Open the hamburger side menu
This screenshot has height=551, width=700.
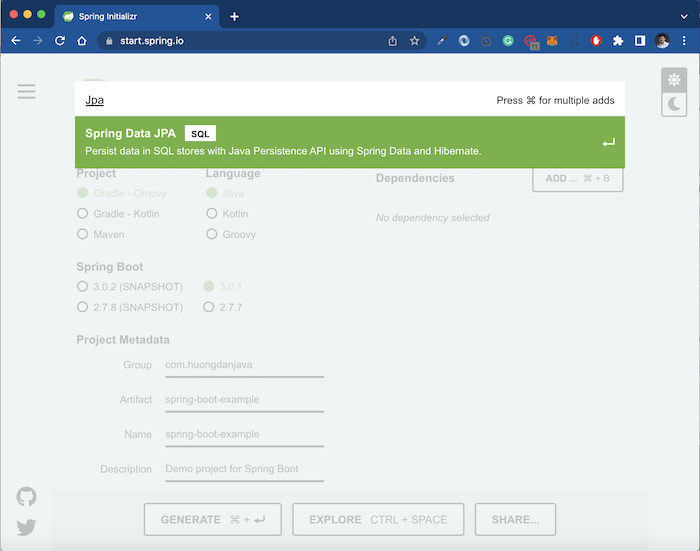[x=26, y=92]
